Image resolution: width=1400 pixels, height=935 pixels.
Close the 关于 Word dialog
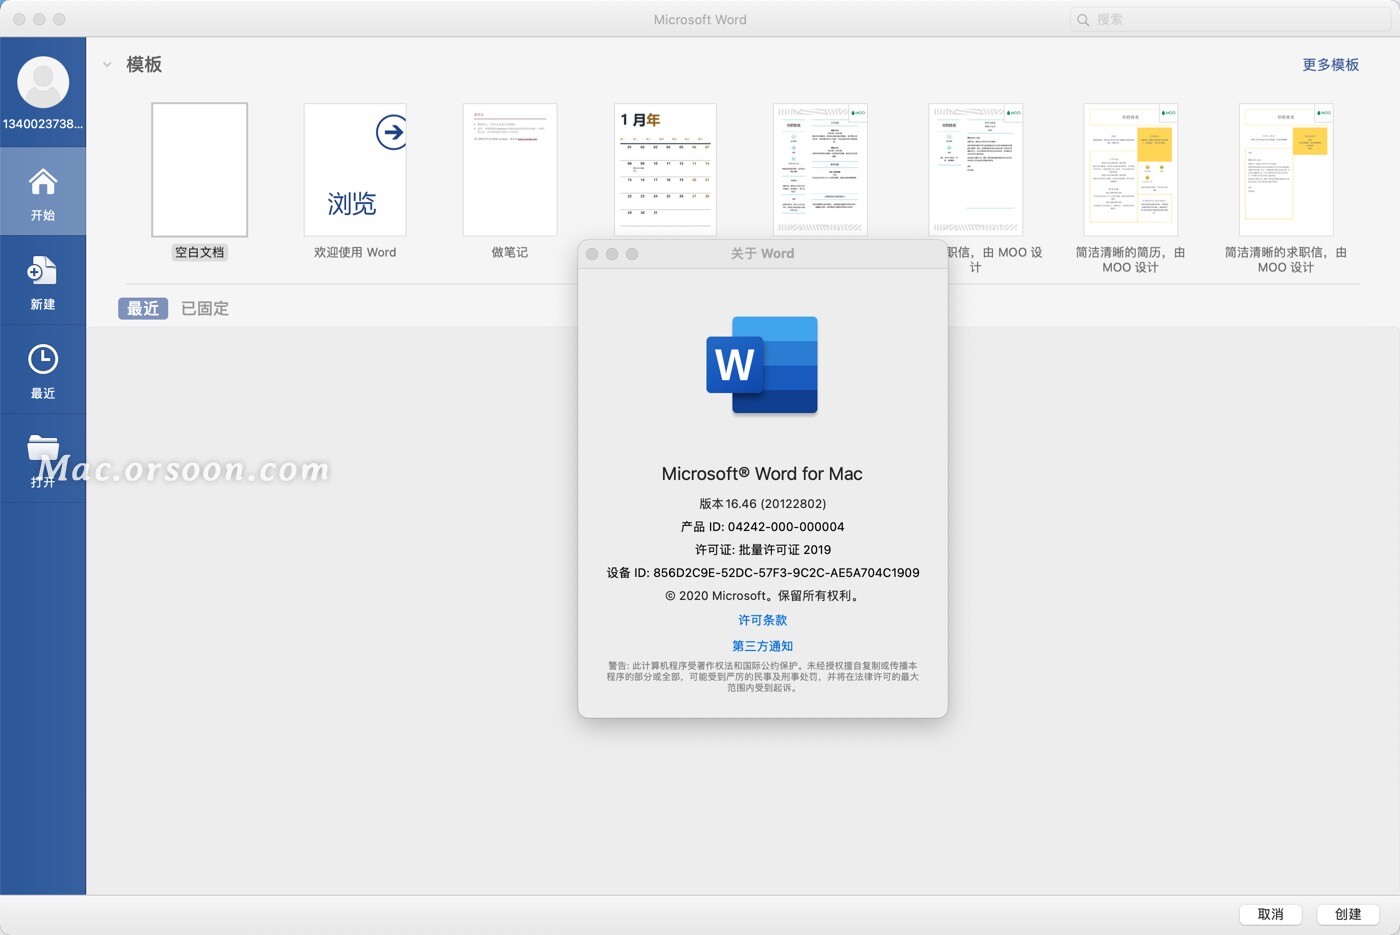[592, 254]
